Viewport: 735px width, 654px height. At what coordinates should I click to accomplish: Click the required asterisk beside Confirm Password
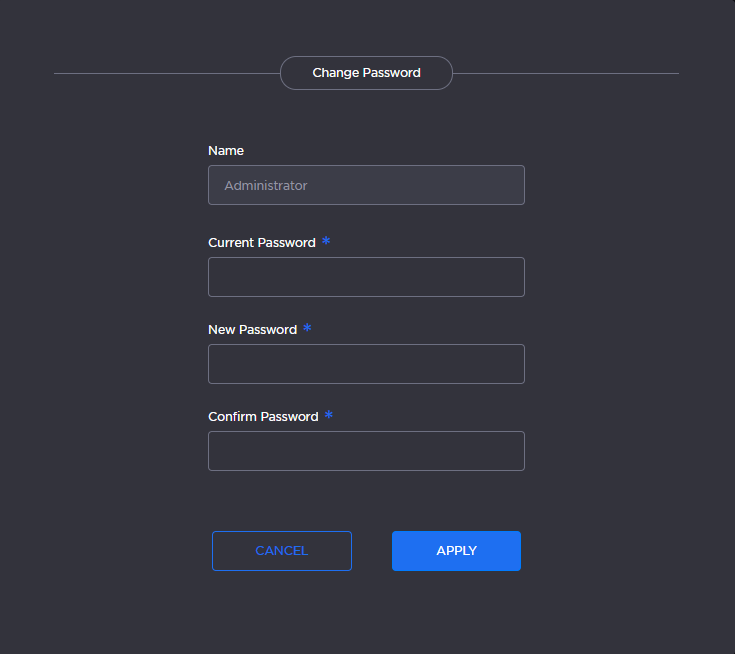pos(328,416)
